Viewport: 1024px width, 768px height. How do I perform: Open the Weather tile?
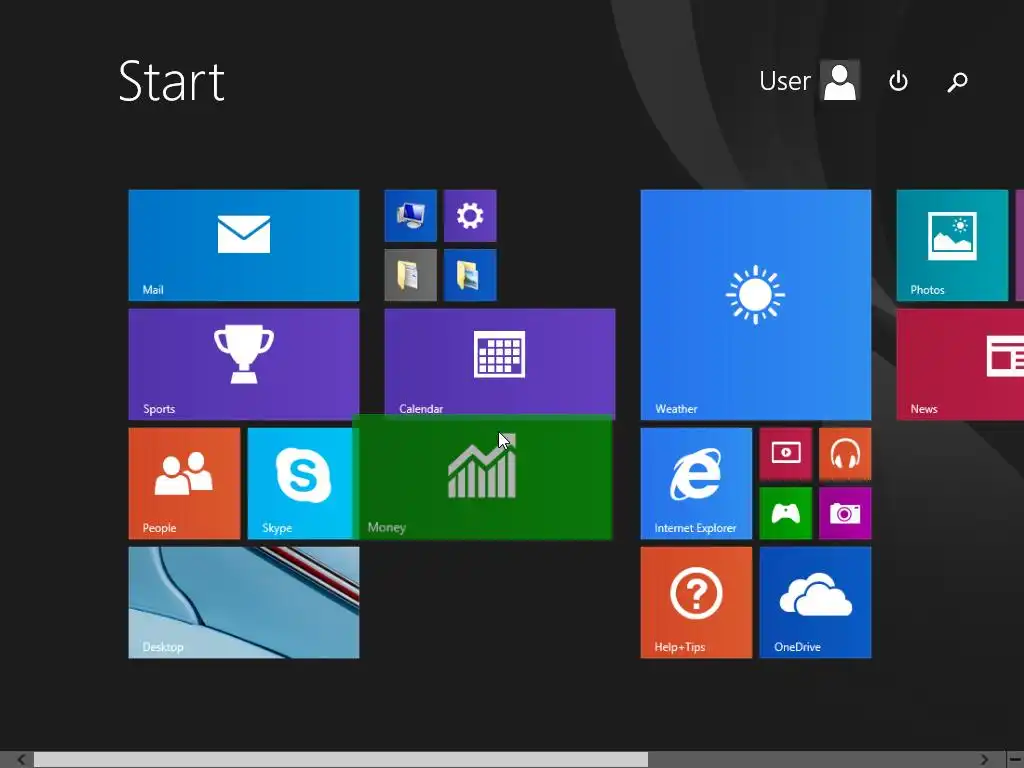[756, 305]
